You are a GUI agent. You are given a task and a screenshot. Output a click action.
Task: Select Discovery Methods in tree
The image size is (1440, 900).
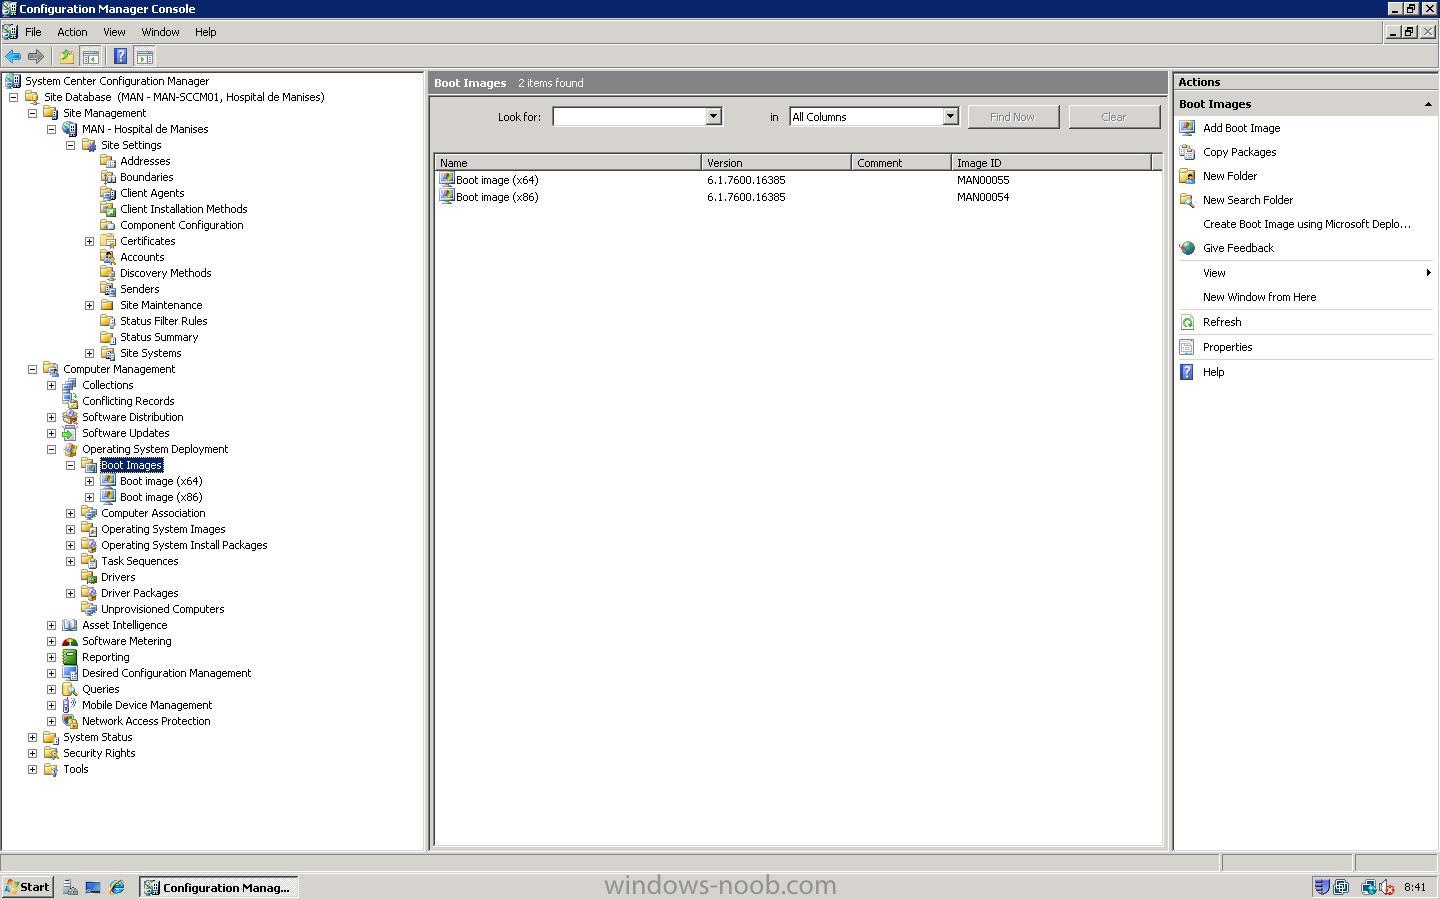click(165, 273)
